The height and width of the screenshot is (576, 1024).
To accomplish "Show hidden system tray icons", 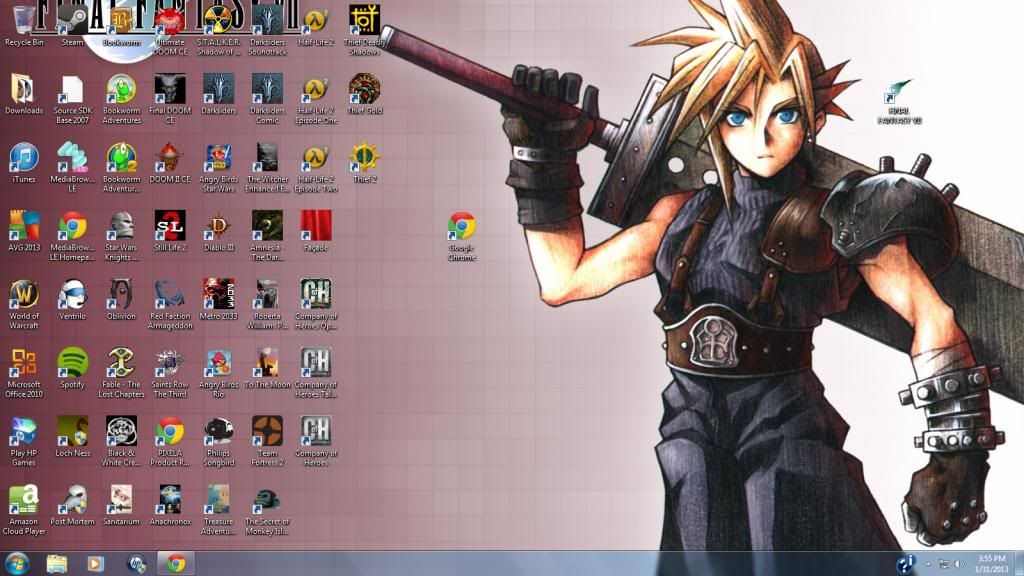I will click(927, 564).
